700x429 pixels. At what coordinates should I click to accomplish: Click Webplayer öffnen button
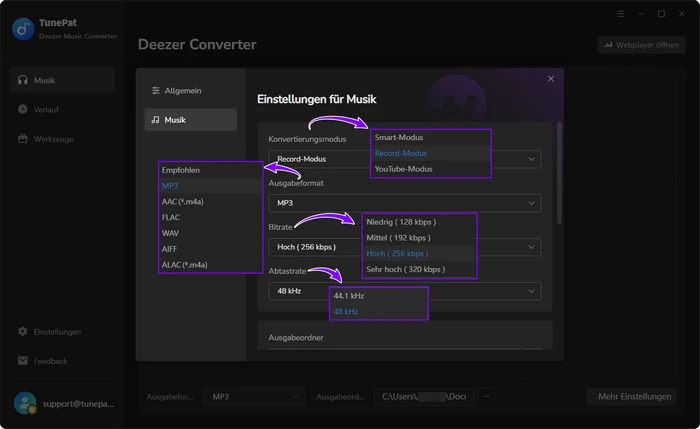[x=641, y=45]
